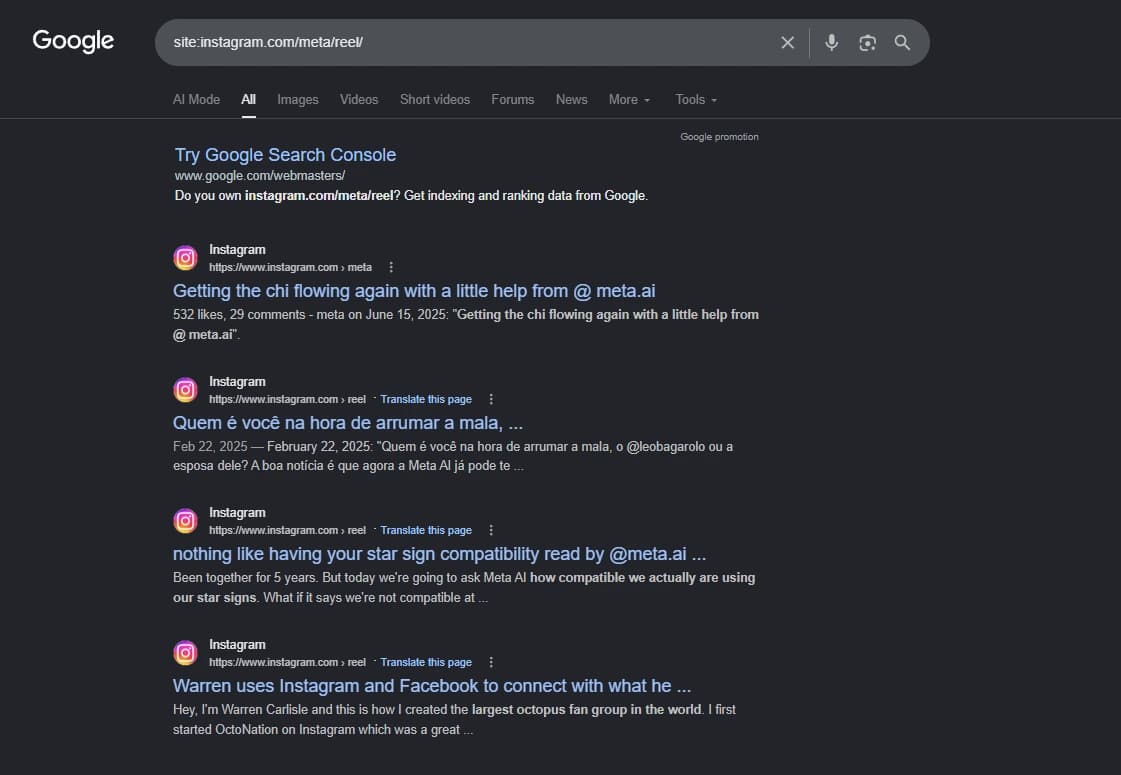Click Translate this page for star sign result
Viewport: 1121px width, 775px height.
click(x=426, y=530)
